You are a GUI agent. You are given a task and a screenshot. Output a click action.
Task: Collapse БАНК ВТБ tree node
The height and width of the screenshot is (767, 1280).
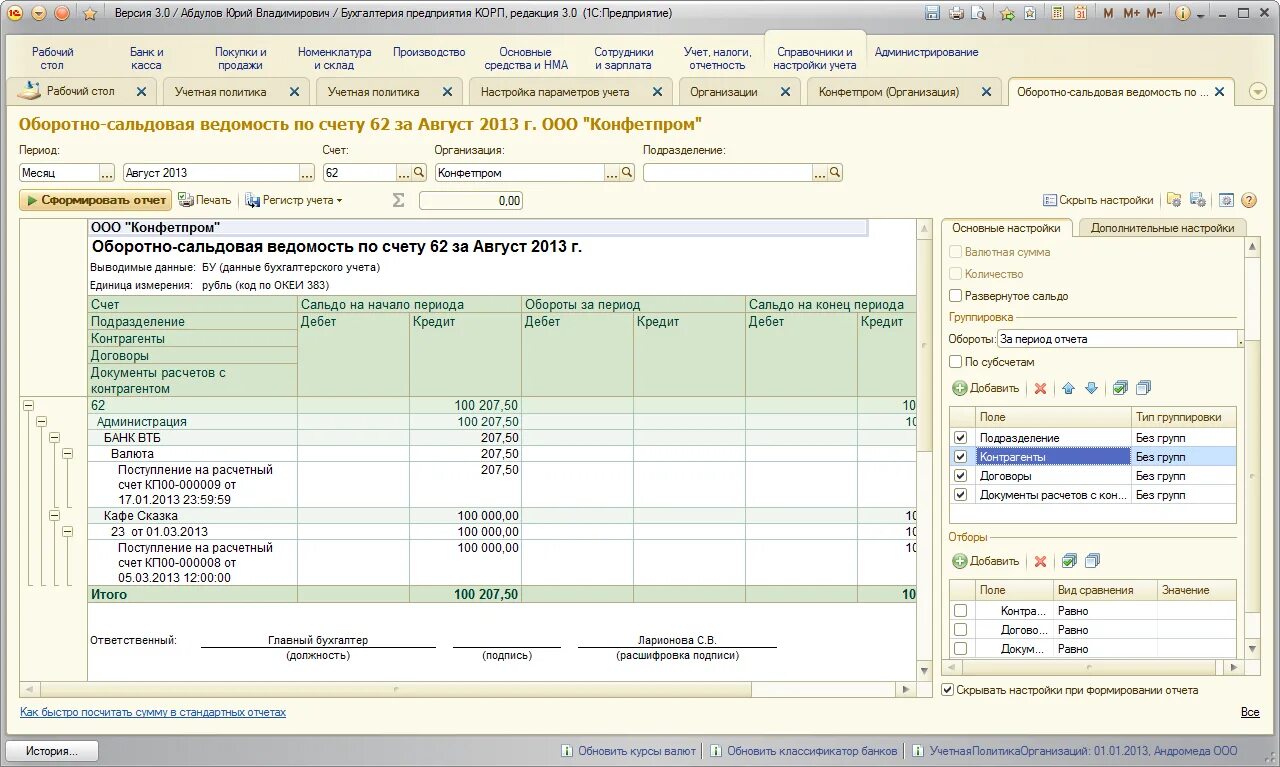(54, 437)
